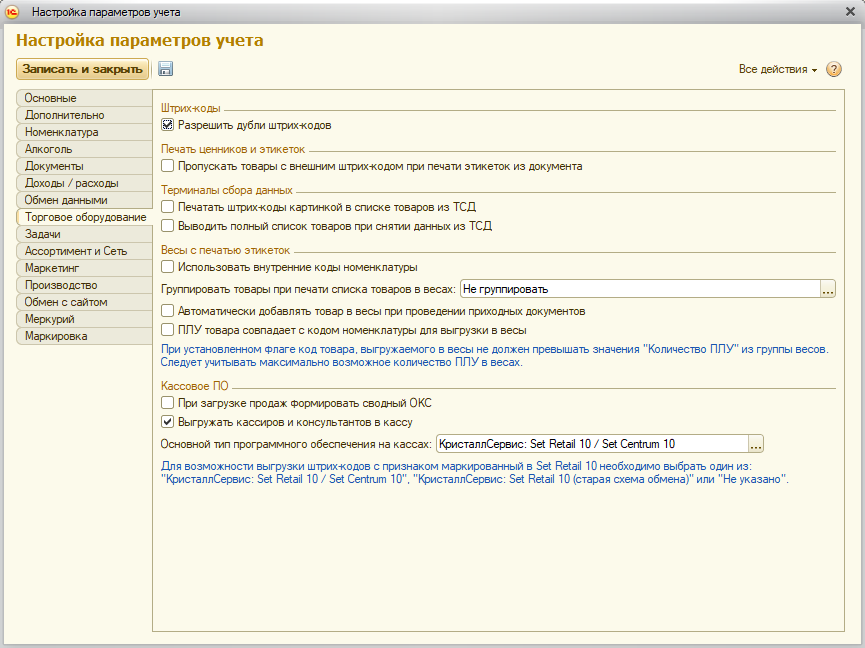Enable Автоматически добавлять товар в весы

click(168, 311)
